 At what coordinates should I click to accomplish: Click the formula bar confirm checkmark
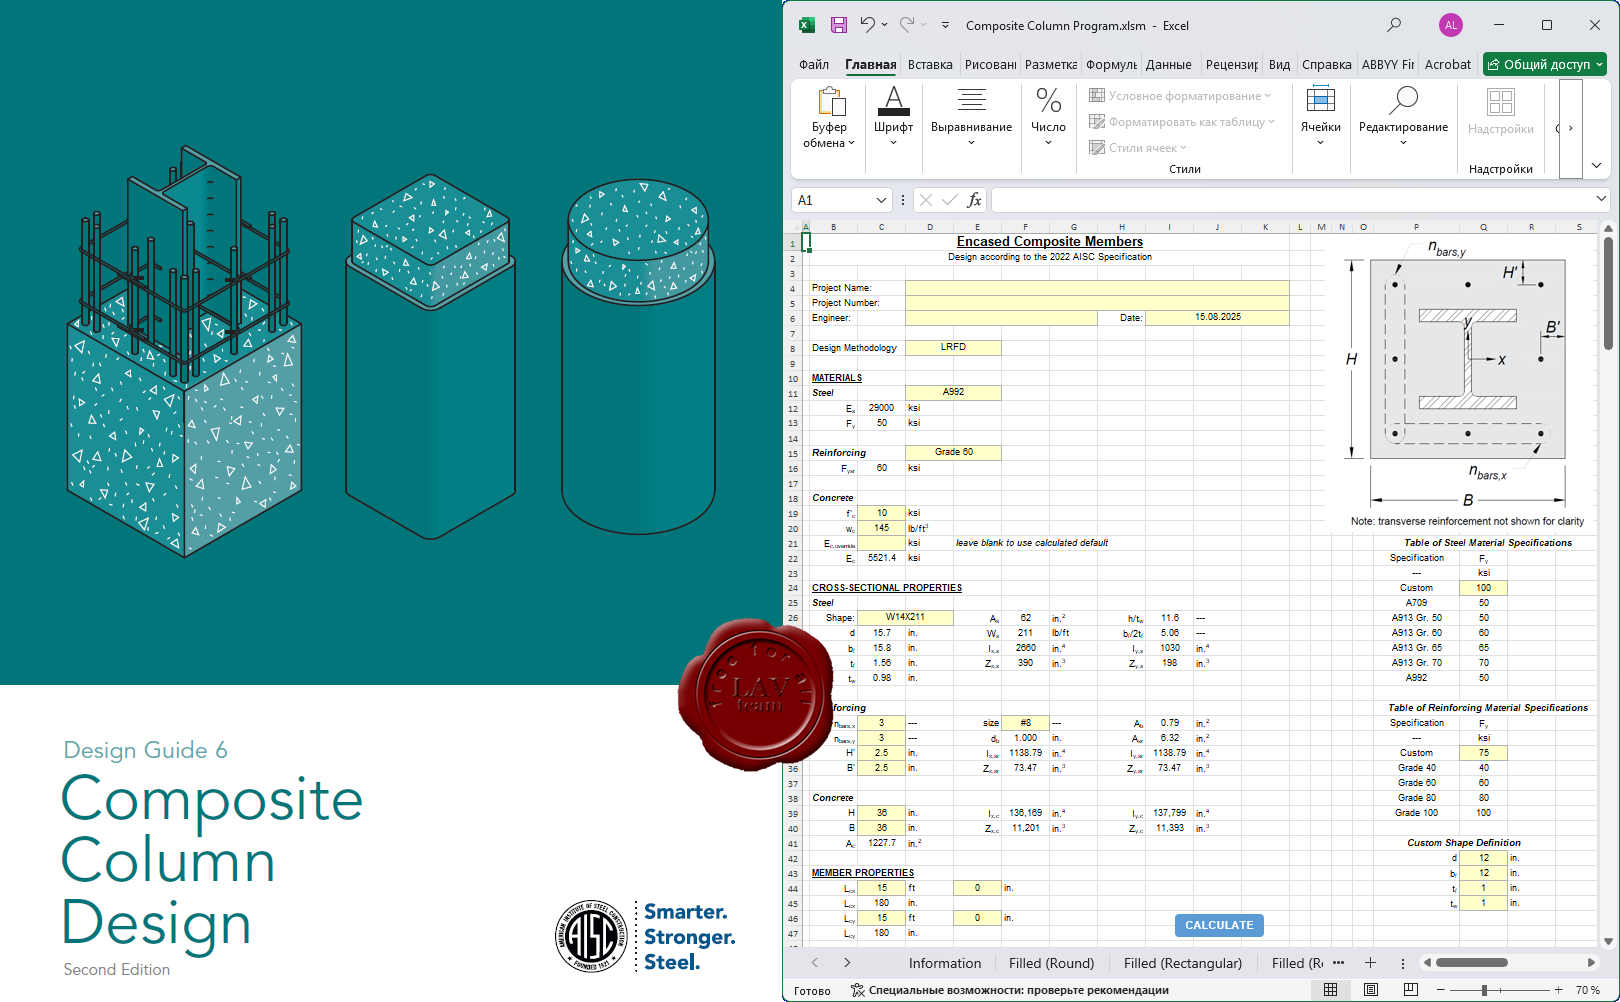[x=950, y=200]
